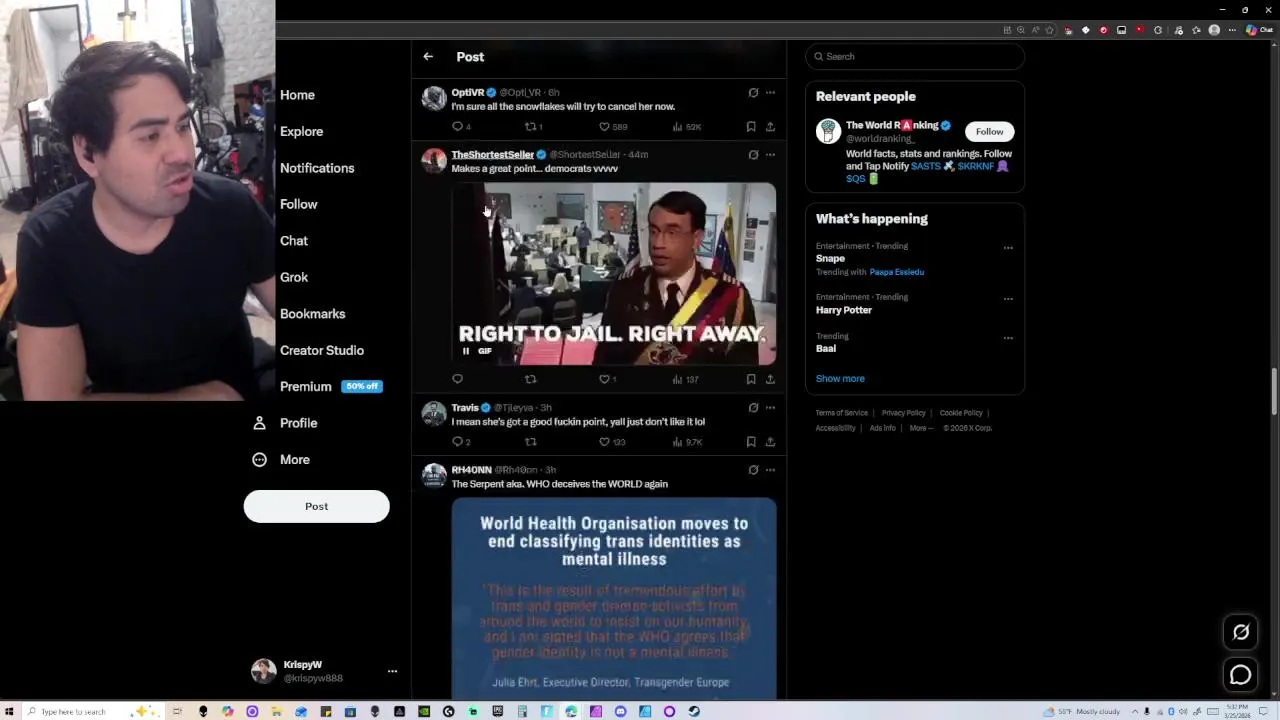Open Premium 50% off in sidebar

coord(331,387)
